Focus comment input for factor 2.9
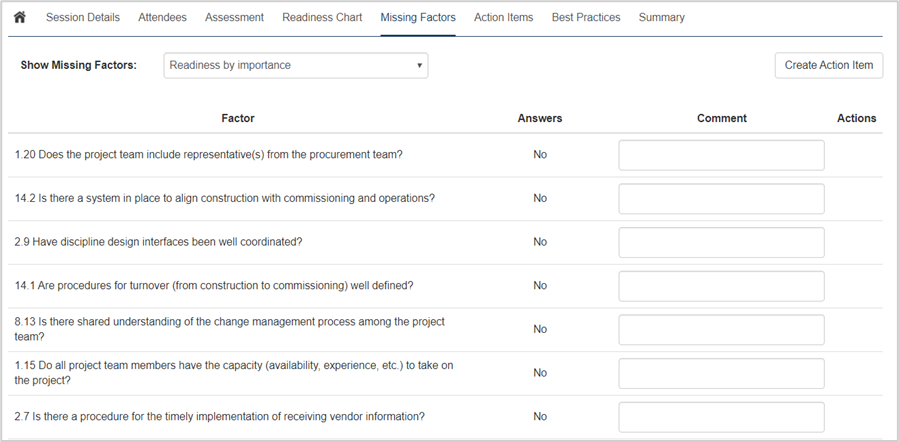The image size is (899, 442). 721,242
